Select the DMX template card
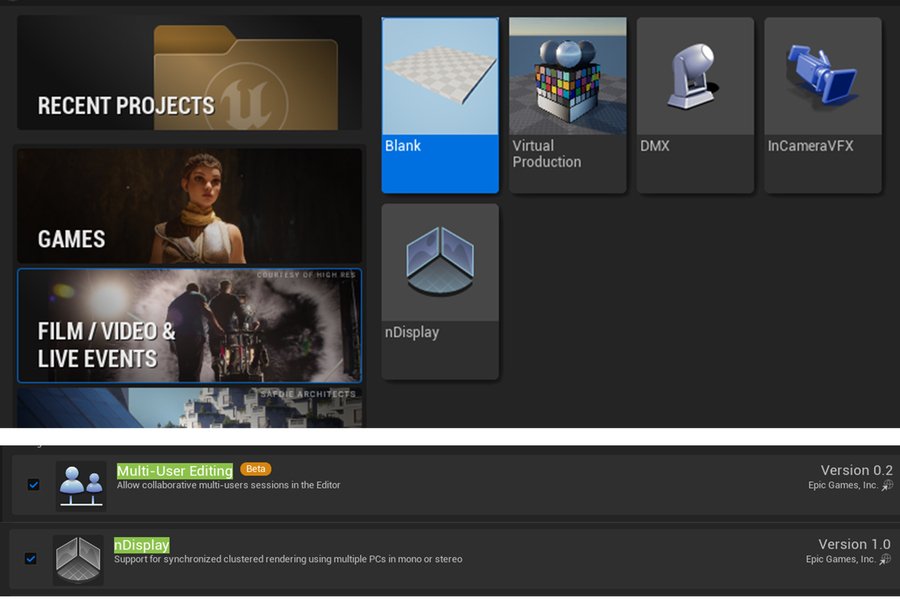900x614 pixels. tap(695, 105)
